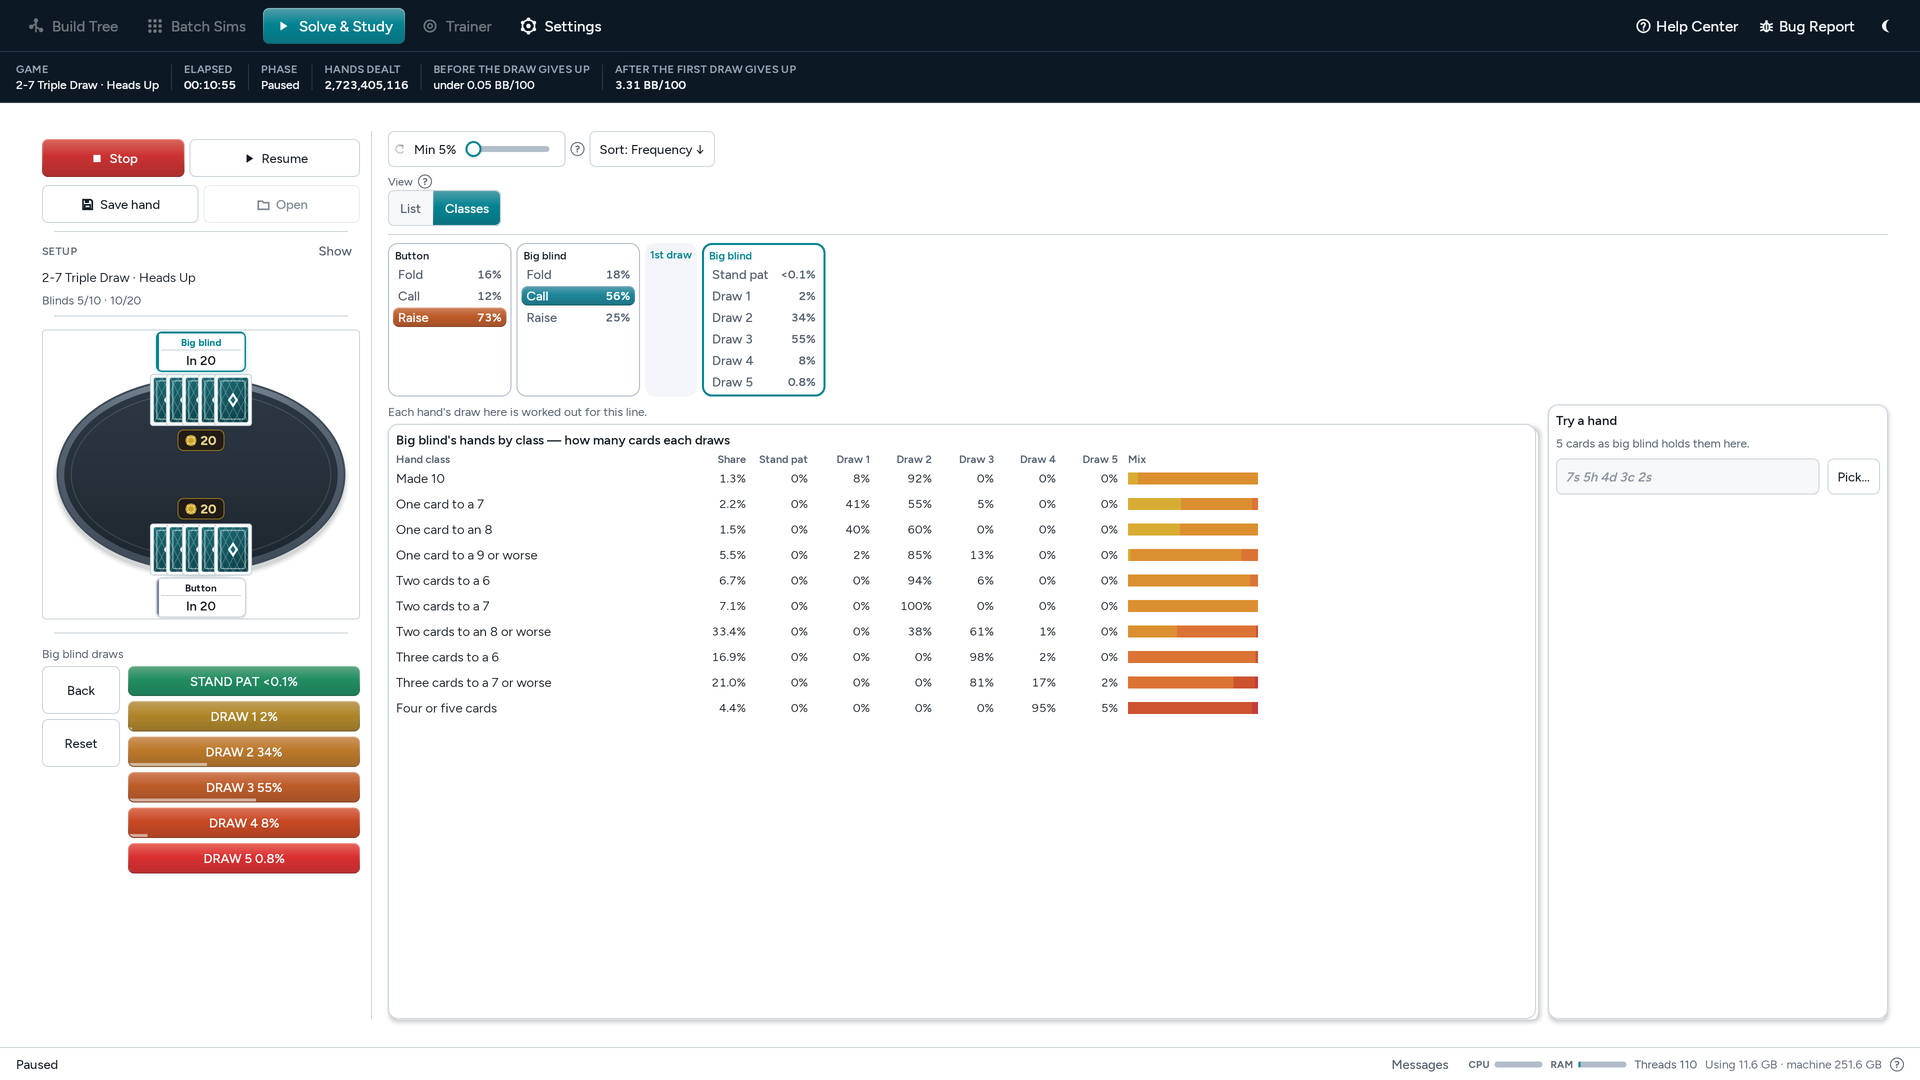Click the big blind's card backs
Viewport: 1920px width, 1080px height.
[x=201, y=400]
